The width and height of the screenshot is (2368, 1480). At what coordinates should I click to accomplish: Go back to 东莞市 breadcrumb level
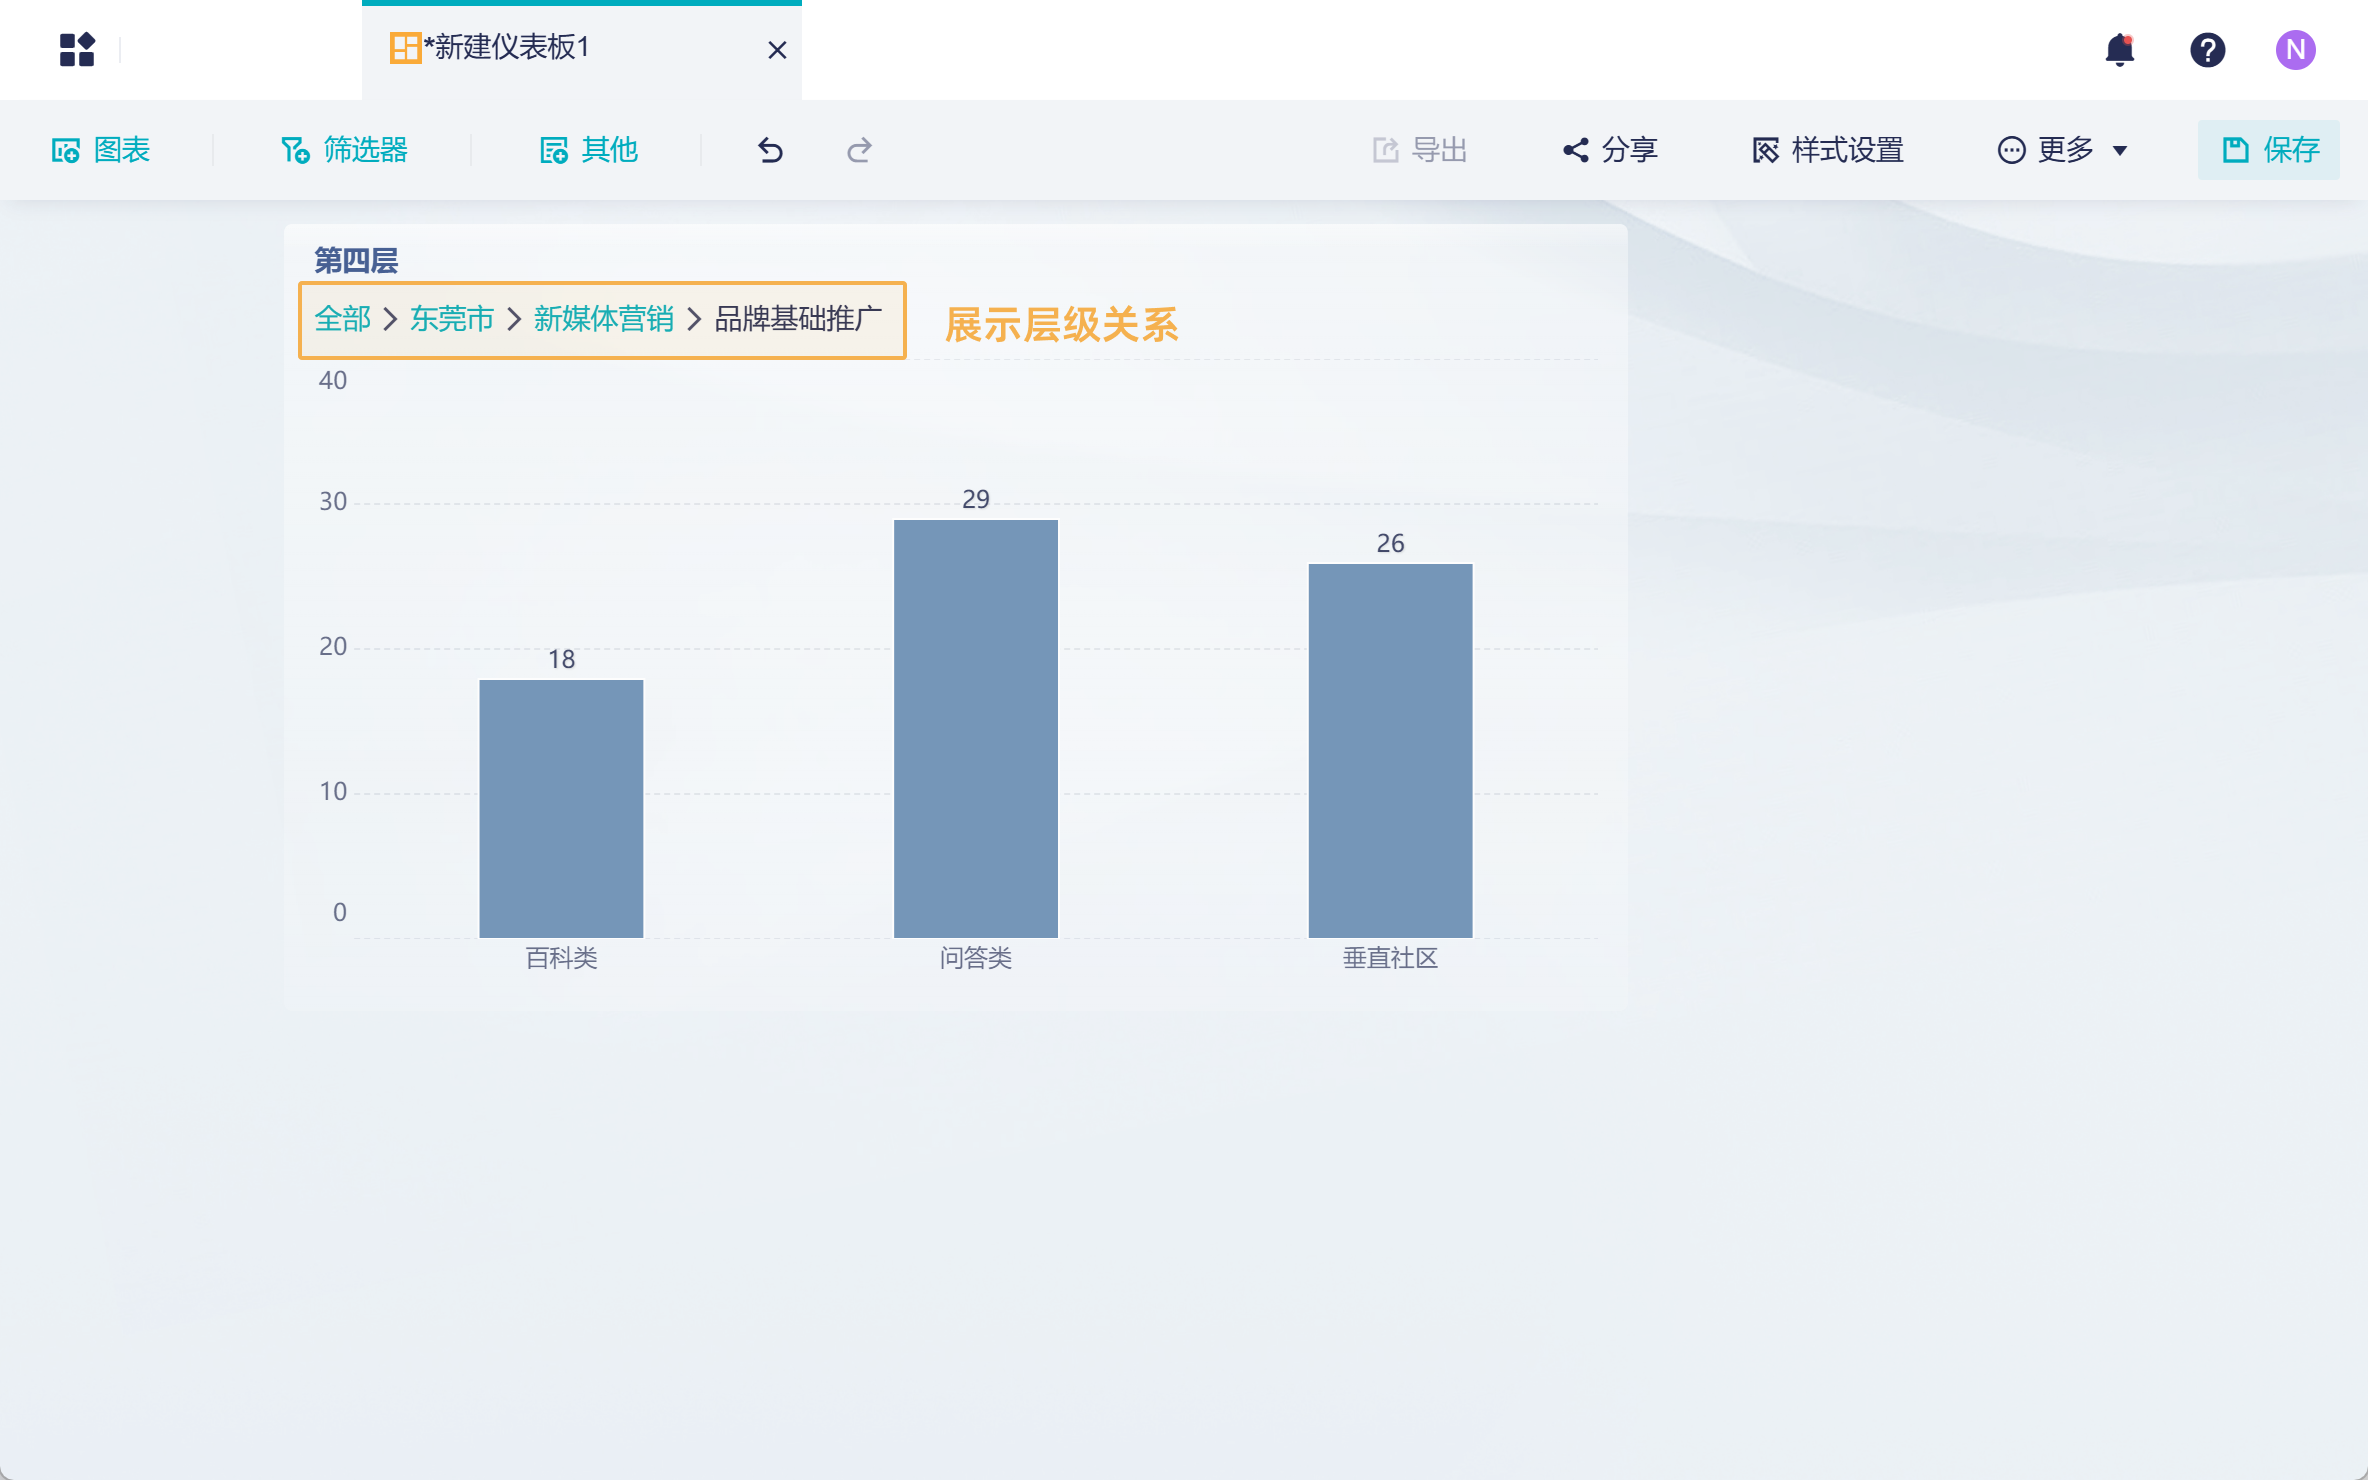pos(452,319)
